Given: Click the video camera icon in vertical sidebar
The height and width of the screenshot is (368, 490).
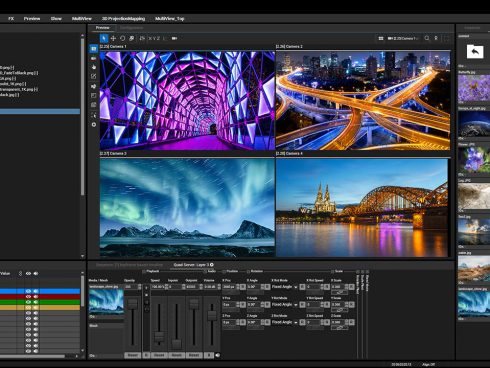Looking at the screenshot, I should point(94,58).
